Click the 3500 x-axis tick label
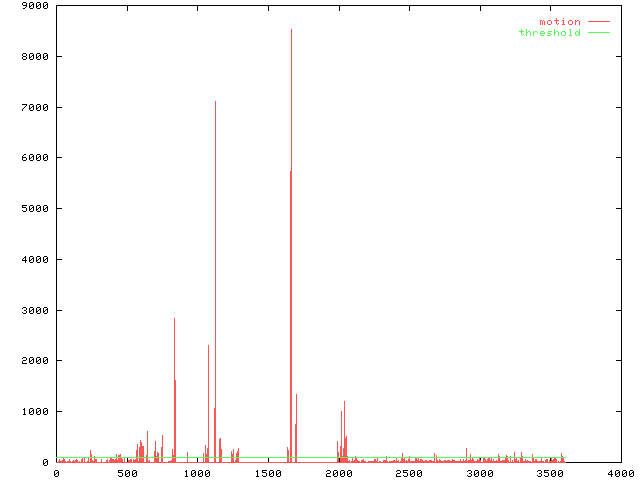Viewport: 640px width, 480px height. pyautogui.click(x=549, y=473)
